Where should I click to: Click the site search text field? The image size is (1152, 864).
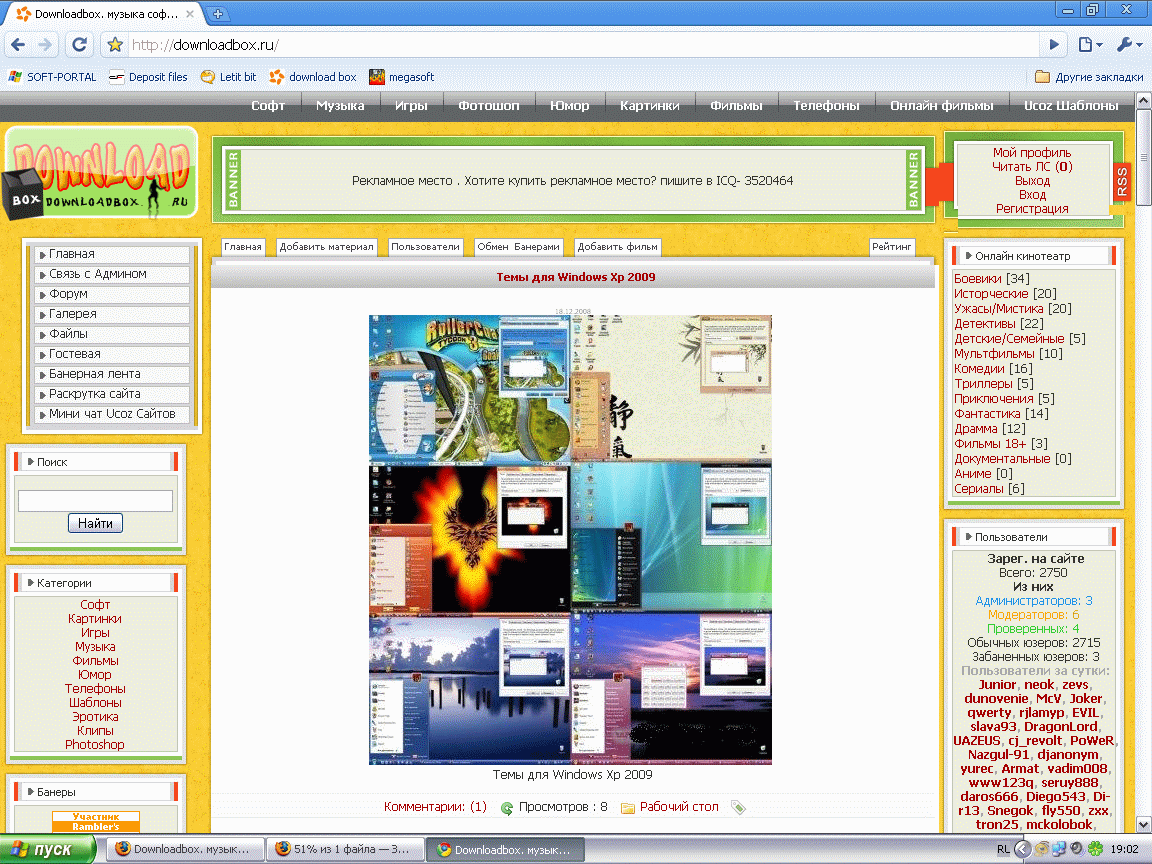point(96,500)
